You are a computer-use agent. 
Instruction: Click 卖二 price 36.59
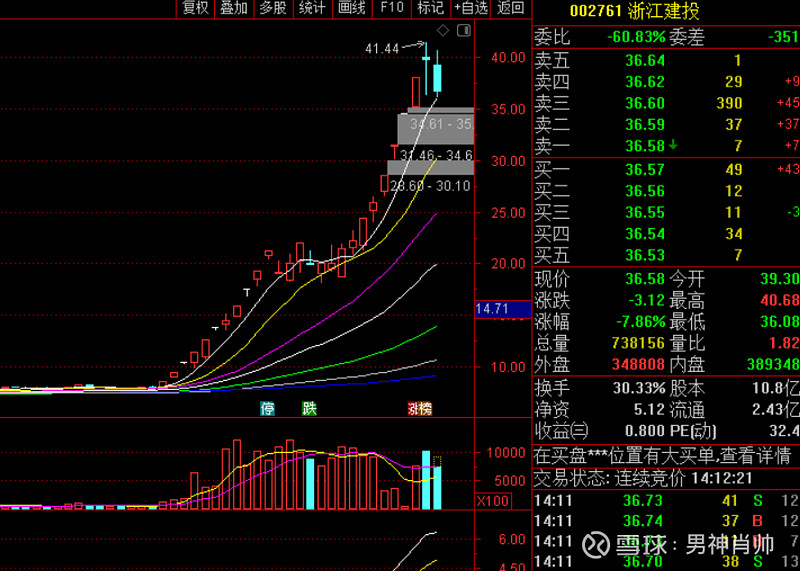pyautogui.click(x=645, y=125)
